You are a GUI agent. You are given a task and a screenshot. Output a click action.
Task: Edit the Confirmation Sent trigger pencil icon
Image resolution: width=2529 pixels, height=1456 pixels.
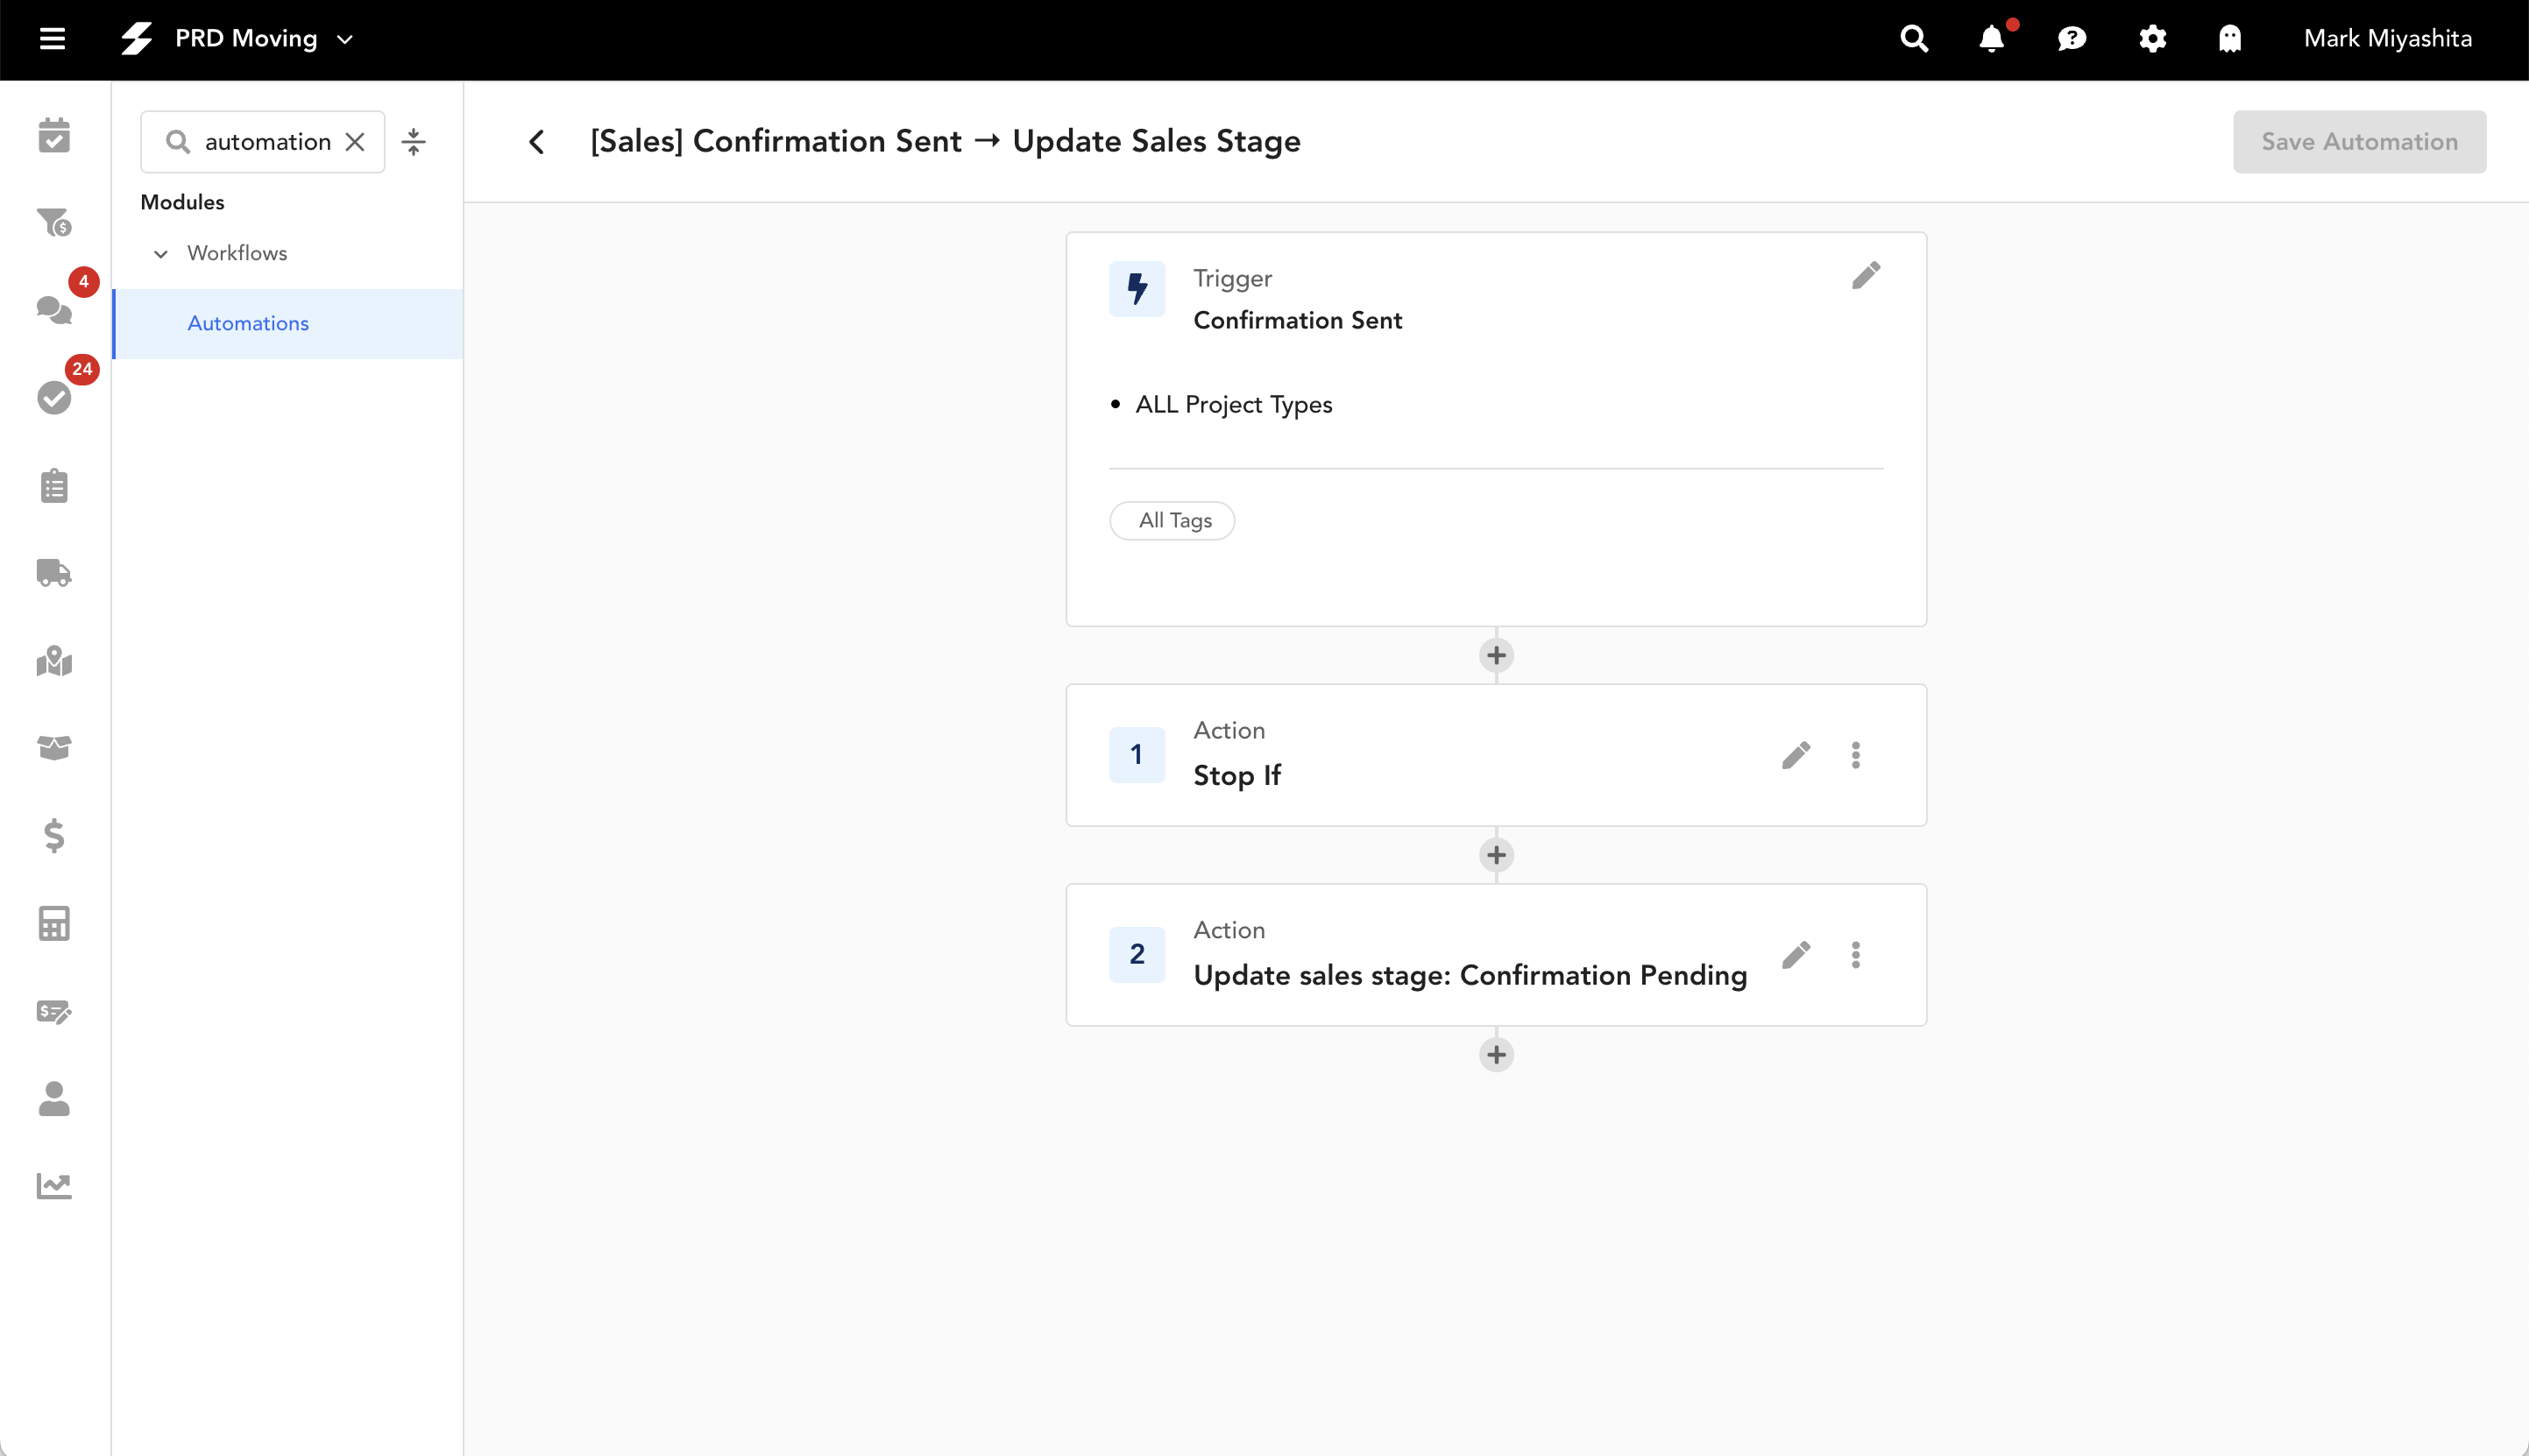pos(1865,275)
